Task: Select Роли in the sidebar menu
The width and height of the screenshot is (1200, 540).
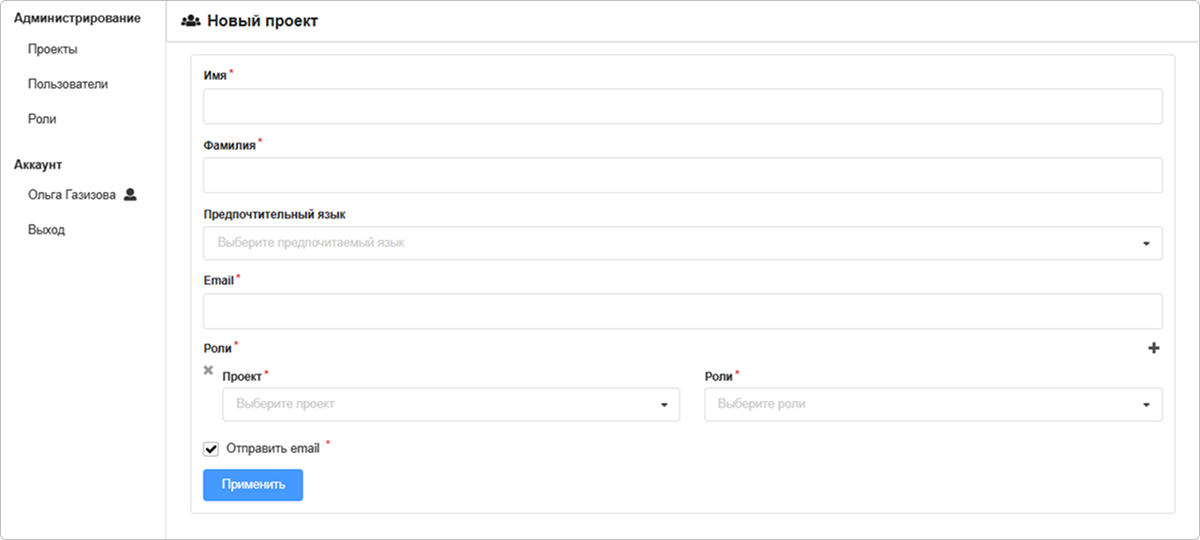Action: 42,119
